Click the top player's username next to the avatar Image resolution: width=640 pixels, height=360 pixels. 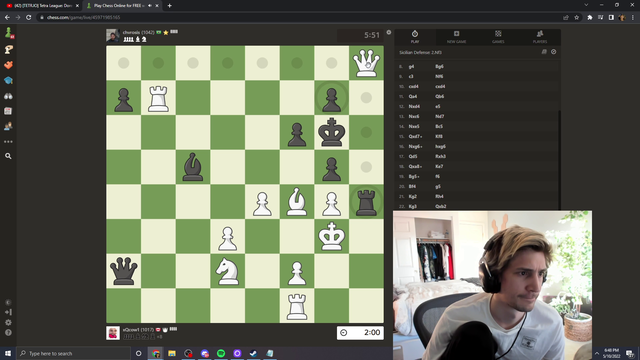coord(131,32)
